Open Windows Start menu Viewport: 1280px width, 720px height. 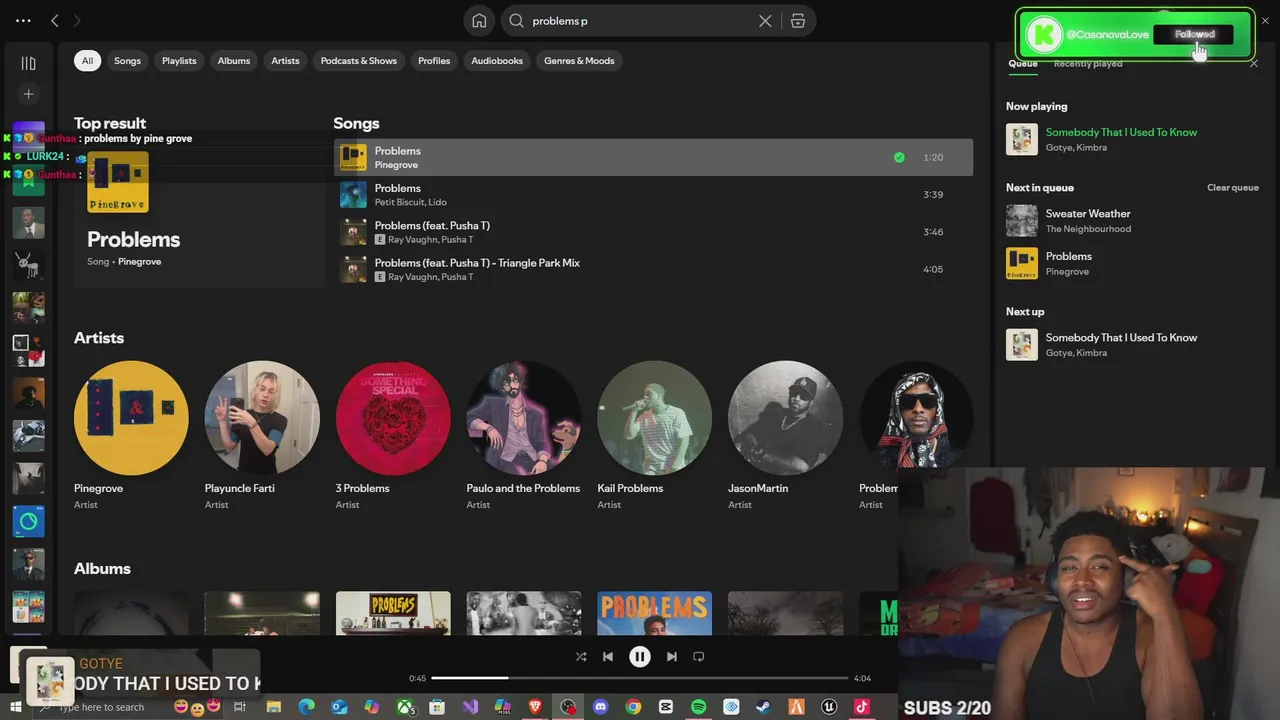tap(16, 707)
